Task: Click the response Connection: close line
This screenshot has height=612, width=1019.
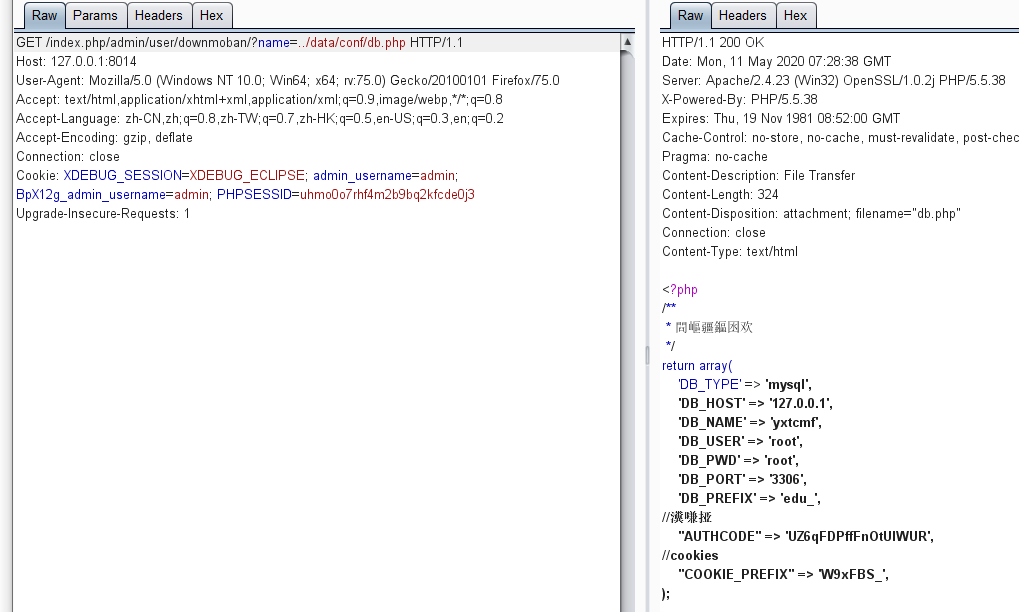Action: 714,233
